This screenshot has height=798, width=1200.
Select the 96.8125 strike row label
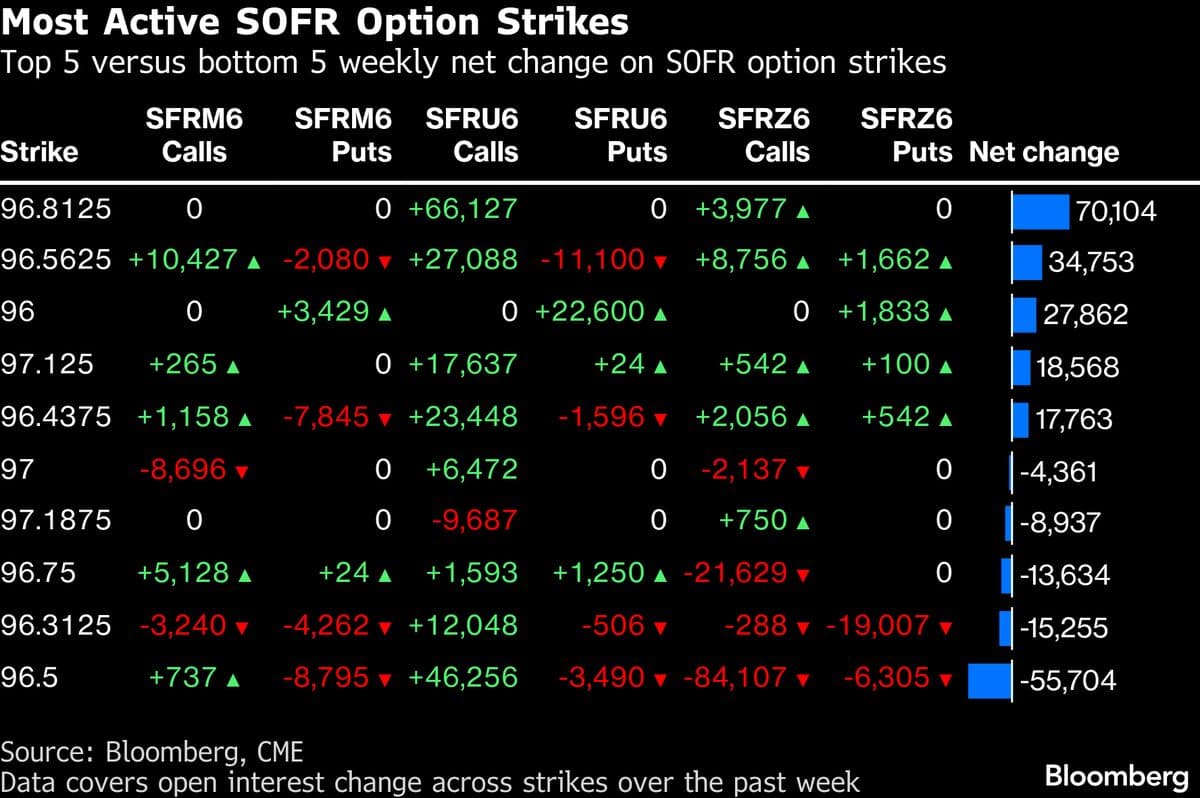tap(56, 210)
